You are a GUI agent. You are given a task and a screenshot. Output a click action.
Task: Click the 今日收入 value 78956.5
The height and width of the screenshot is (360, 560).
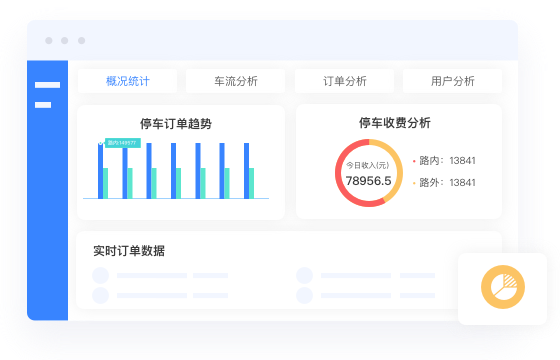(x=369, y=181)
